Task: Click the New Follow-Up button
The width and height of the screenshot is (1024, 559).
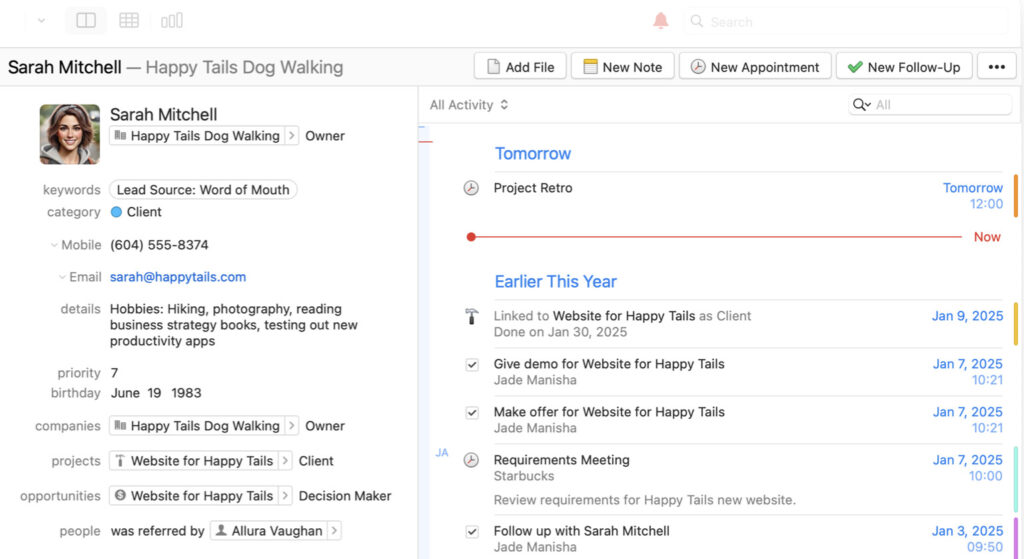Action: [x=903, y=67]
